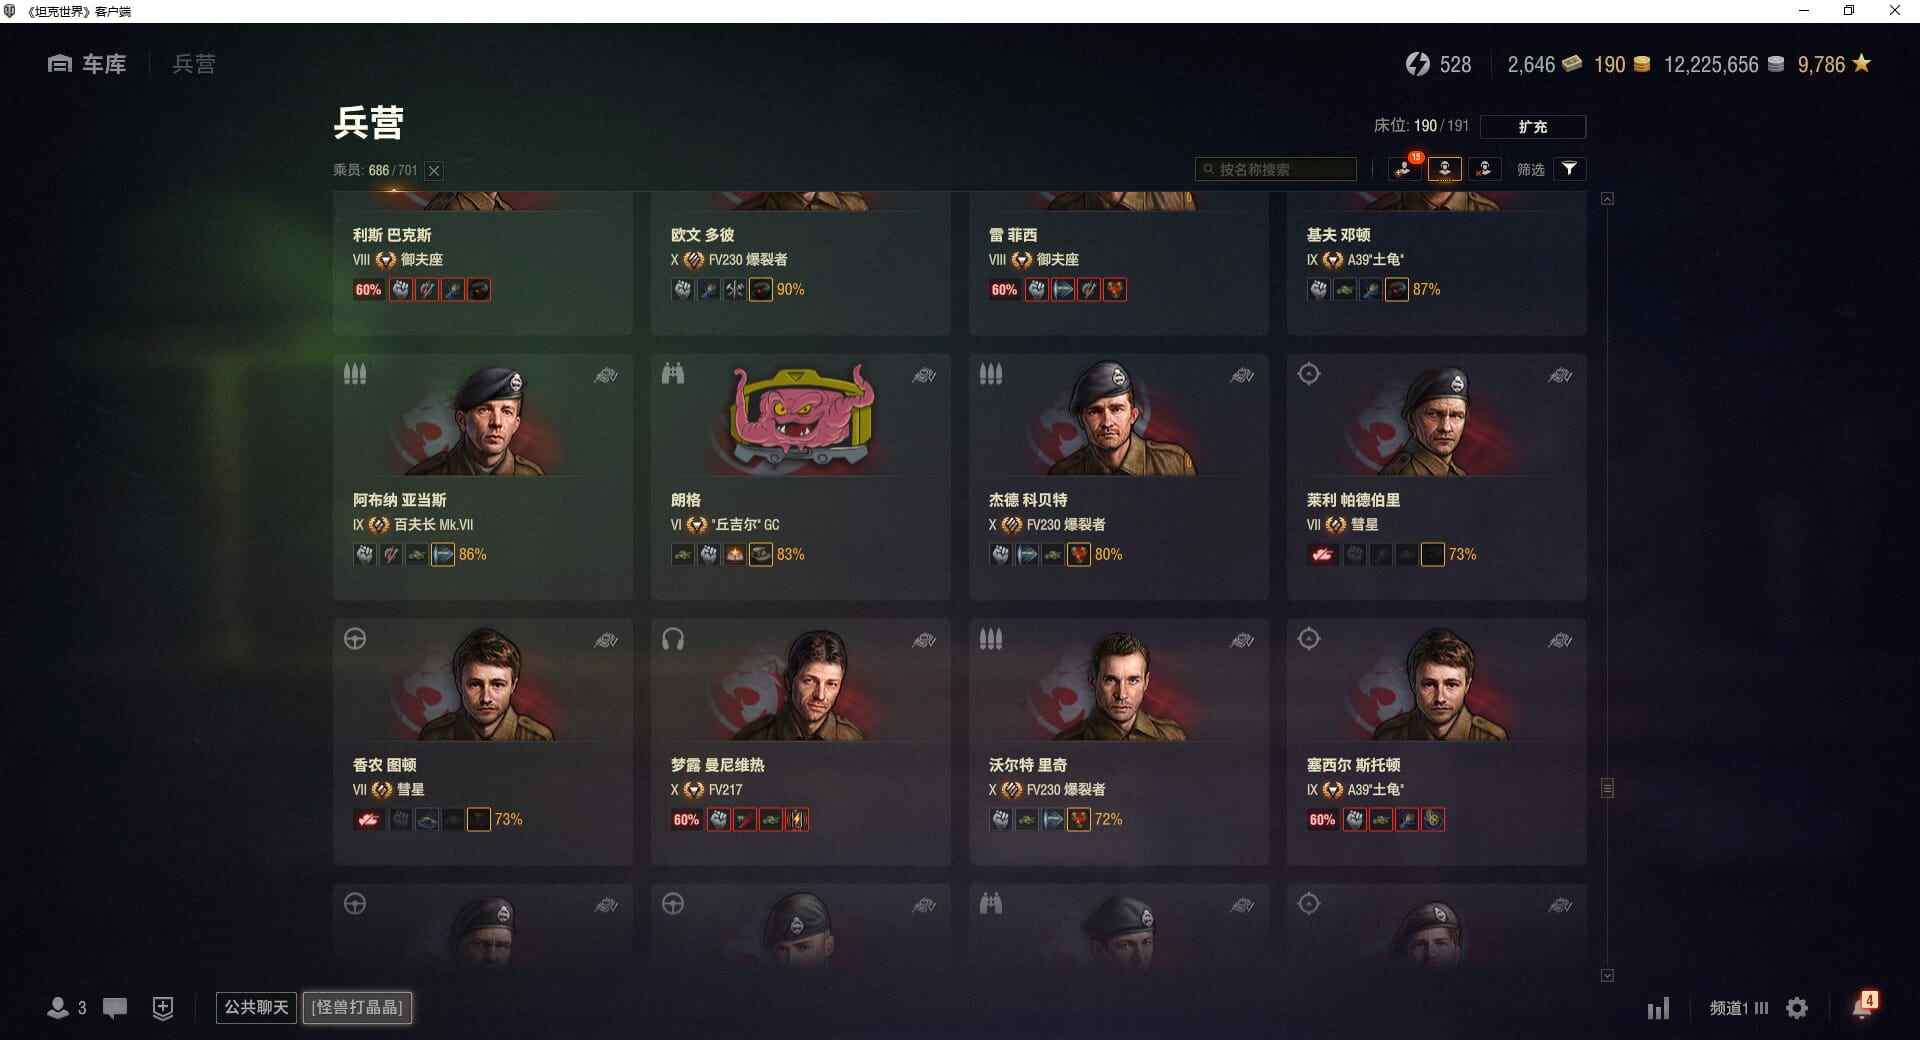Image resolution: width=1920 pixels, height=1040 pixels.
Task: Click the 扩充 expand berths button
Action: point(1533,127)
